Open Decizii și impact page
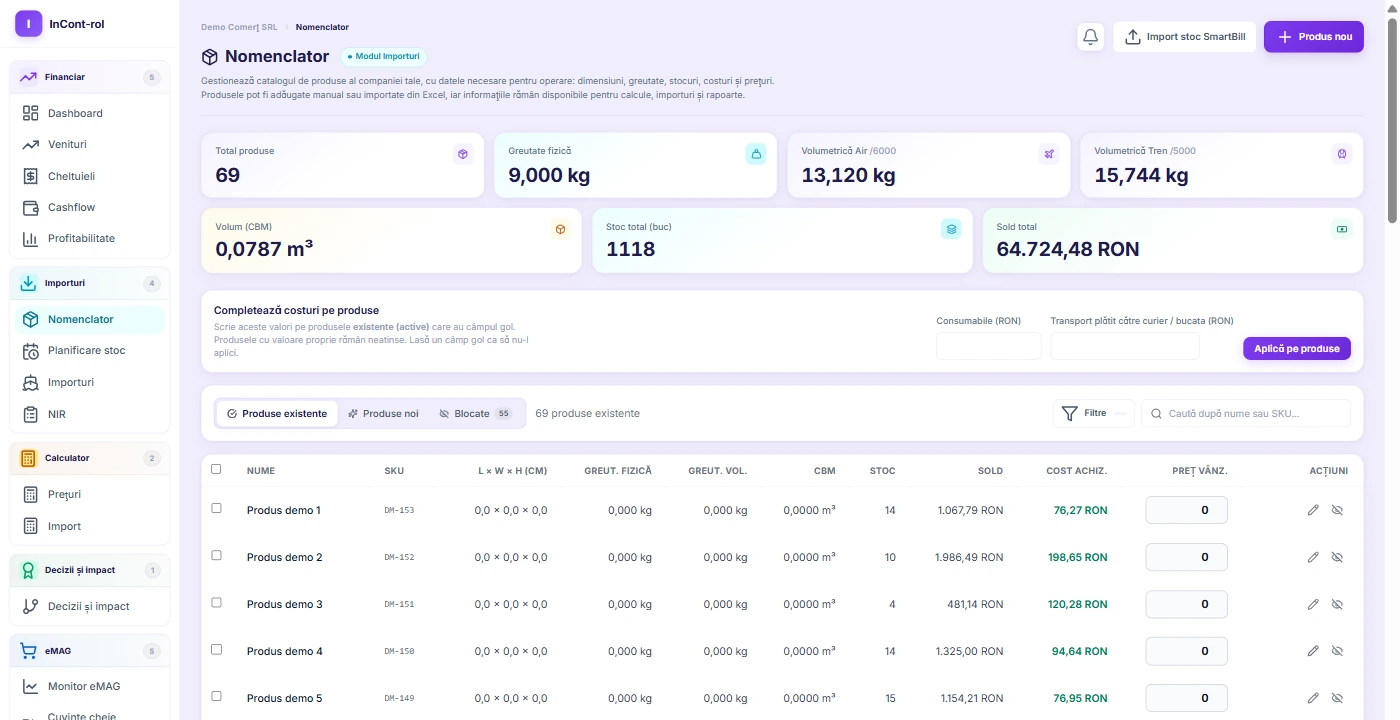This screenshot has width=1400, height=720. click(90, 606)
